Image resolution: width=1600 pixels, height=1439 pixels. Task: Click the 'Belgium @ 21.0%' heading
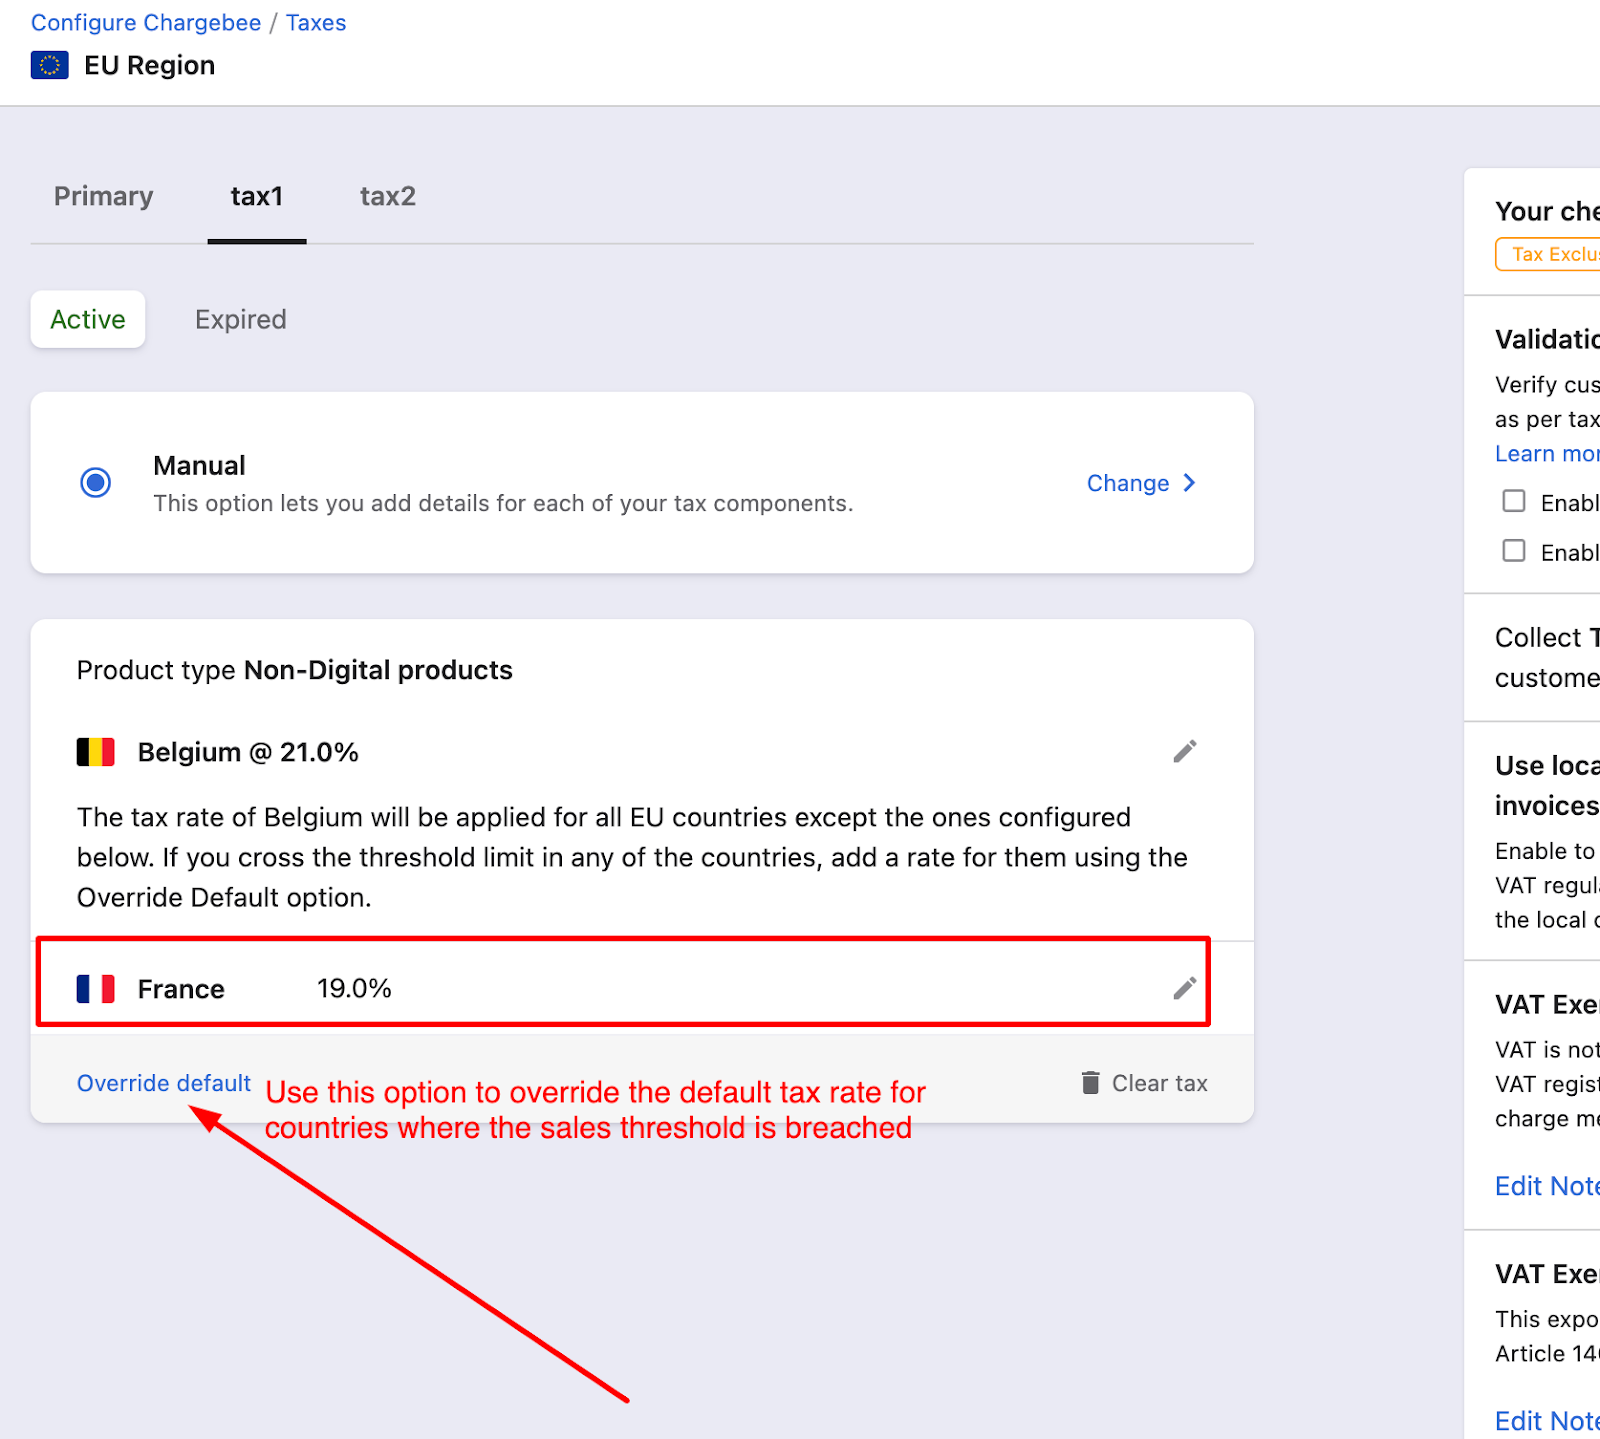[x=248, y=752]
